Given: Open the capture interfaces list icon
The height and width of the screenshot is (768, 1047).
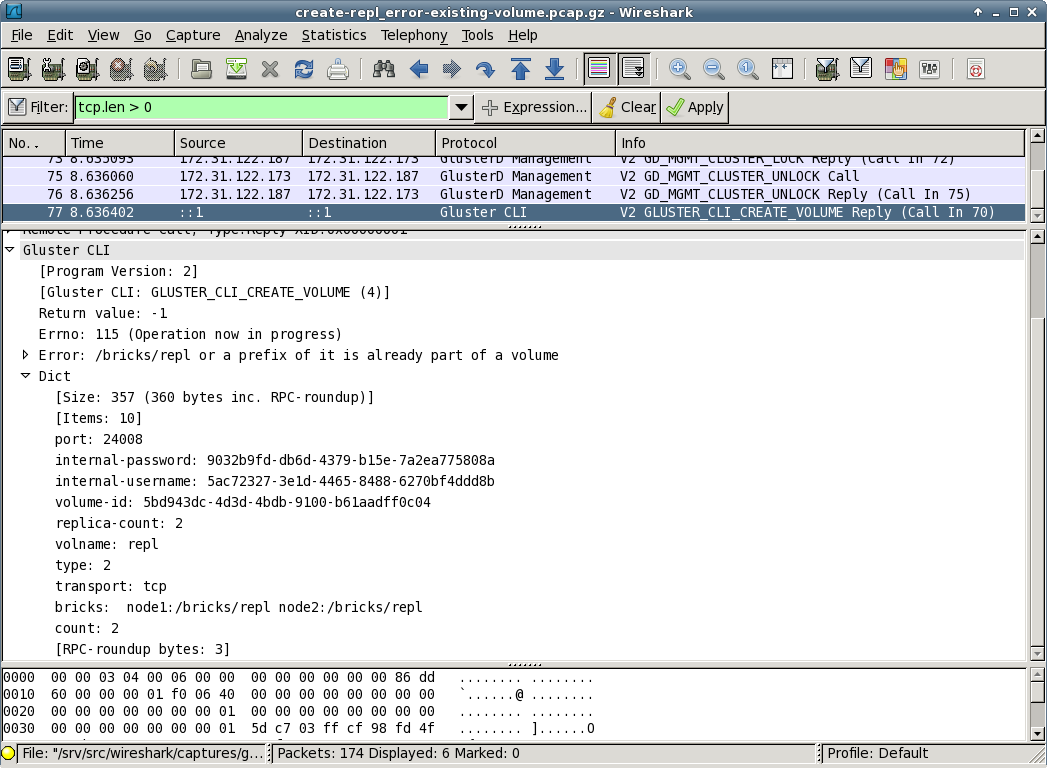Looking at the screenshot, I should (19, 69).
